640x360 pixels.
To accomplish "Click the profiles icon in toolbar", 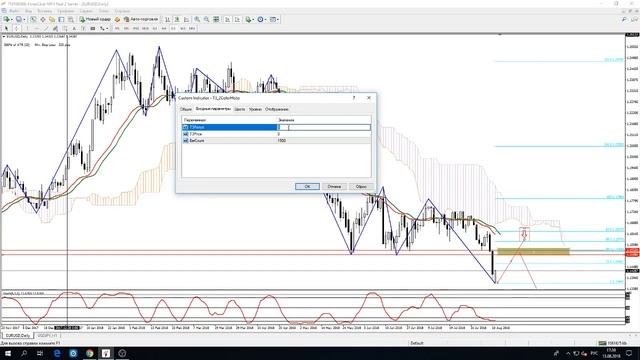I will [x=19, y=19].
